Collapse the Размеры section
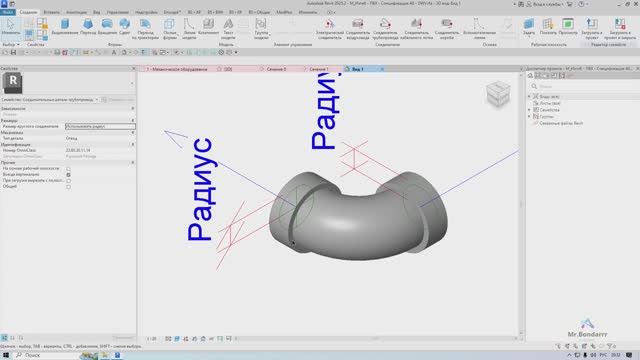 pos(132,120)
